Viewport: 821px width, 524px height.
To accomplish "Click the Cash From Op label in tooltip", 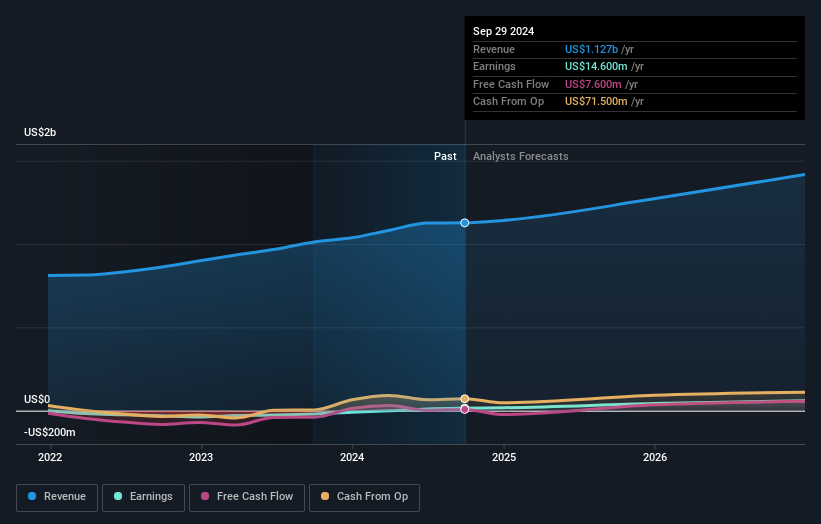I will click(508, 102).
